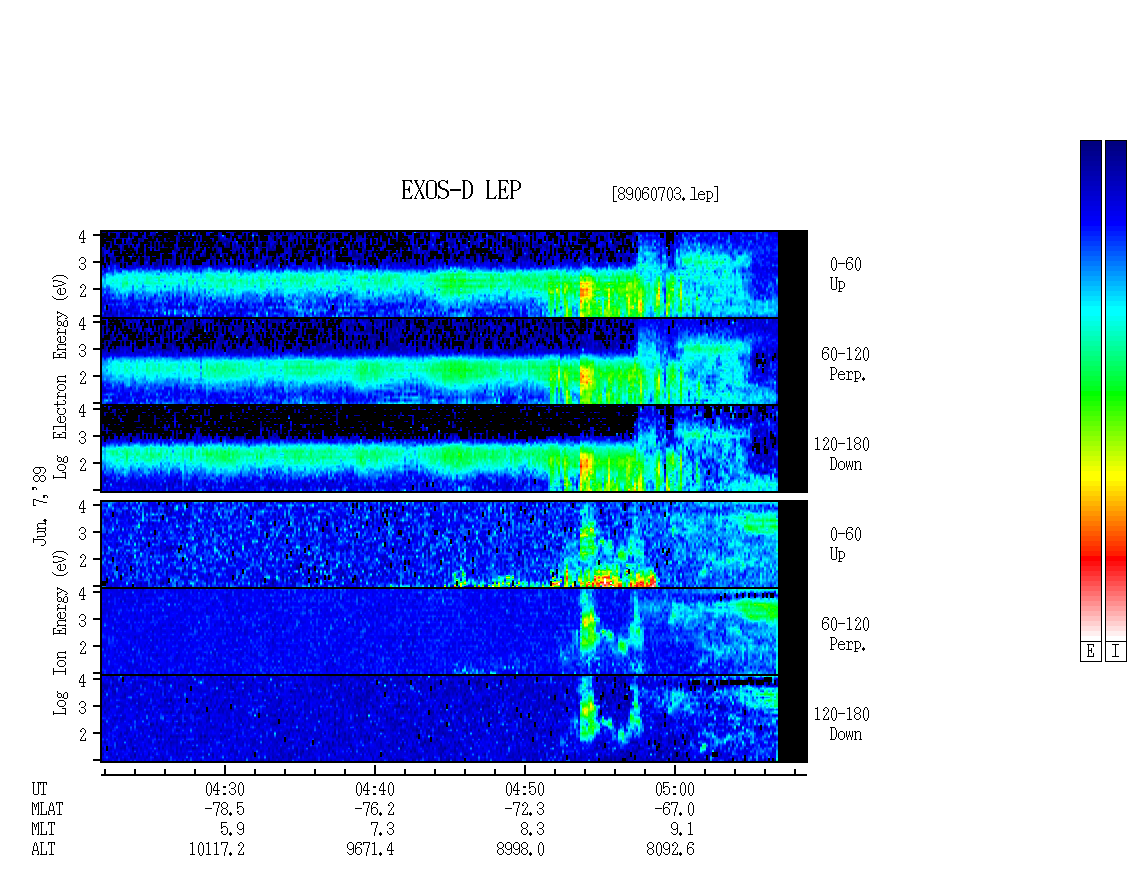Click the ALT row label
This screenshot has height=875, width=1130.
click(x=43, y=850)
